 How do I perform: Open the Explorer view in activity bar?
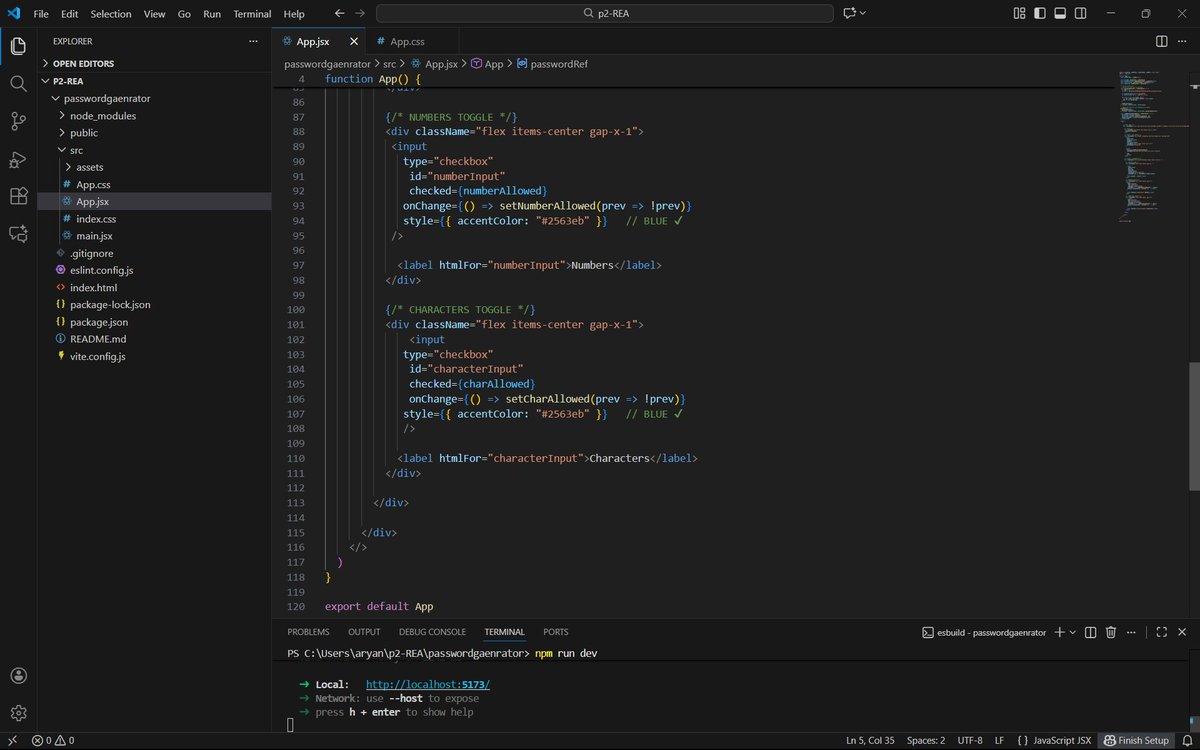[18, 46]
